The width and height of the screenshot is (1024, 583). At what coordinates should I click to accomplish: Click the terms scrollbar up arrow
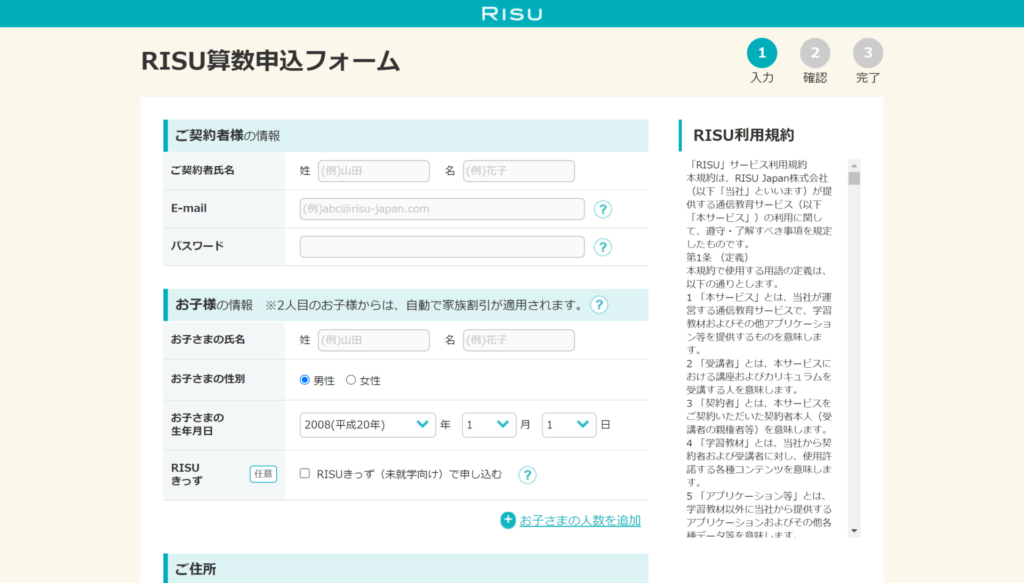click(x=854, y=165)
